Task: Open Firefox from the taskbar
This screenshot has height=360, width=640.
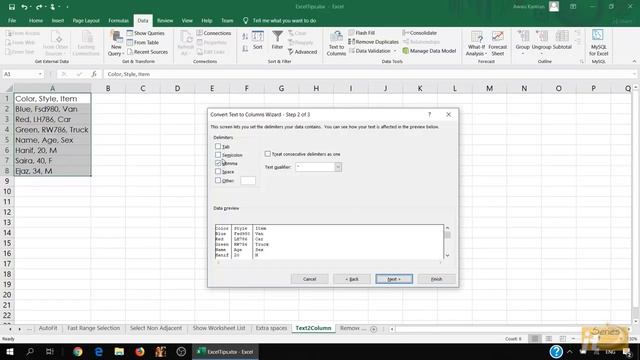Action: click(140, 351)
